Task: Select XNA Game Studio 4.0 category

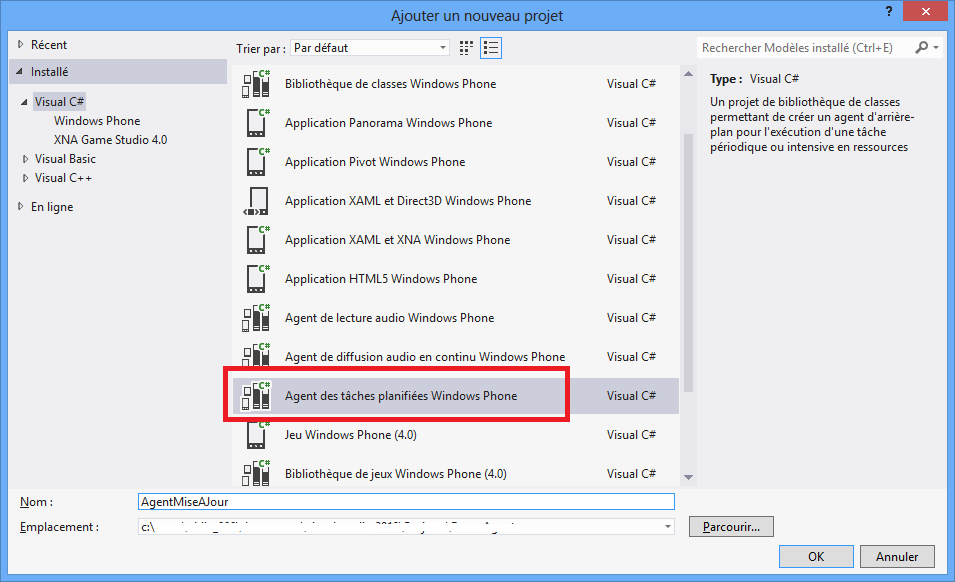Action: (110, 140)
